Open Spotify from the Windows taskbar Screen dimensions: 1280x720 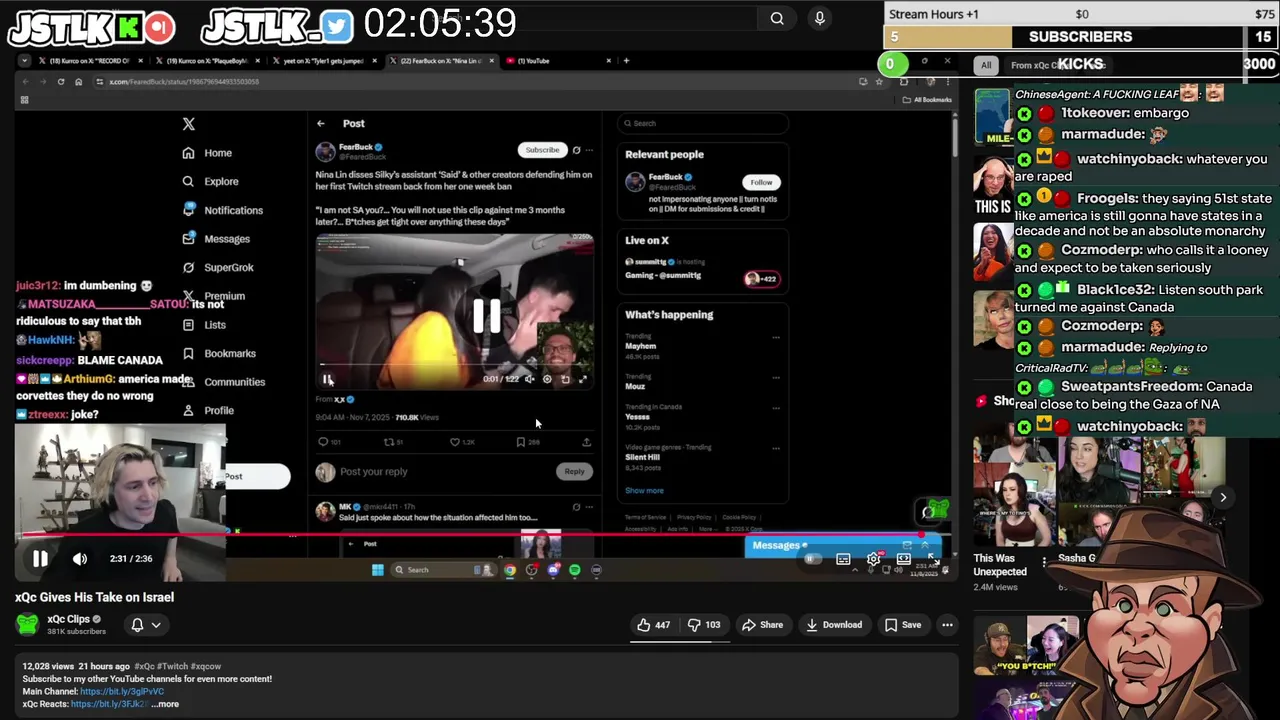point(574,570)
